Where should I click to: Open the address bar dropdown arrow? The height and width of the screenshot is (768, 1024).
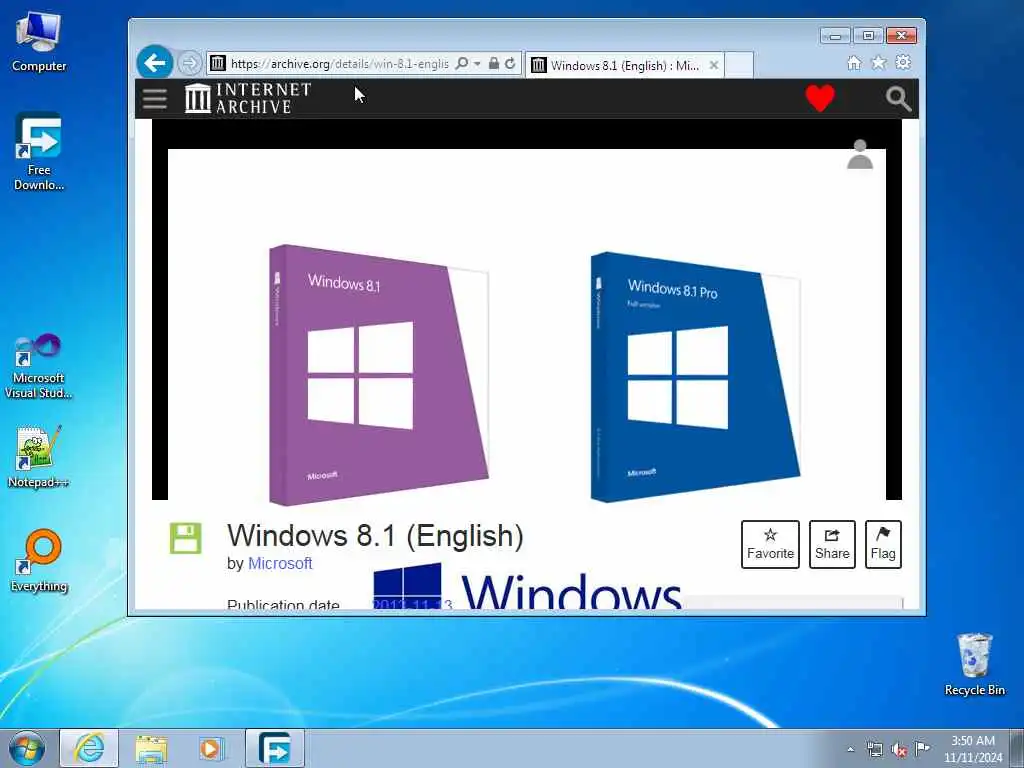[x=477, y=63]
